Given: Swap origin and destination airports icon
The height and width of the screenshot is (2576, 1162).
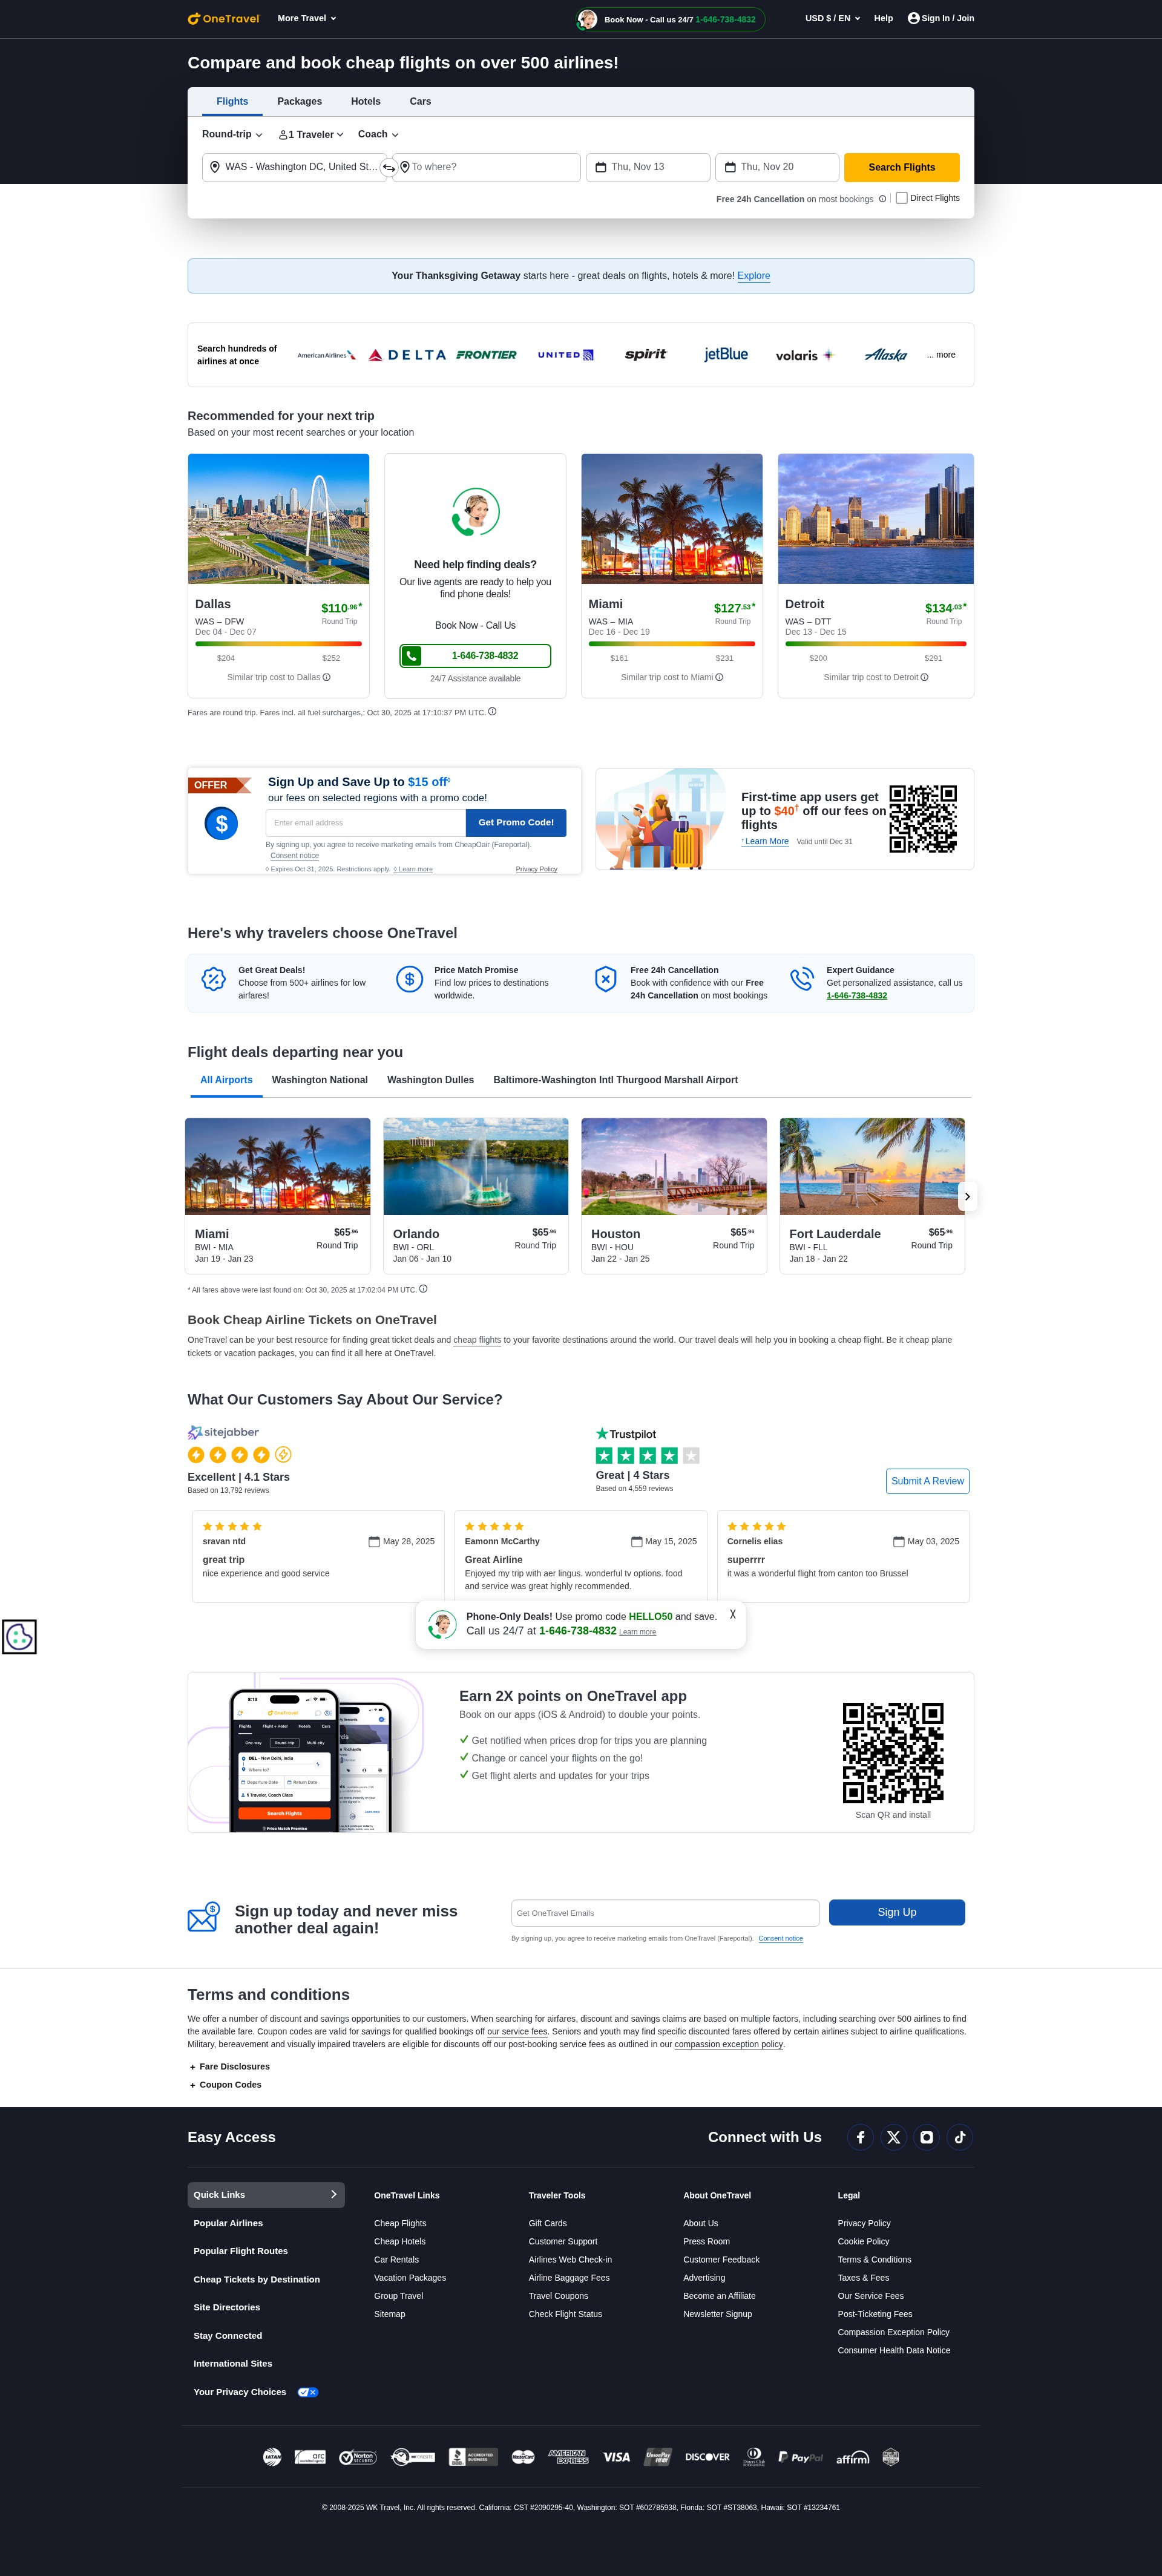Looking at the screenshot, I should pyautogui.click(x=389, y=168).
